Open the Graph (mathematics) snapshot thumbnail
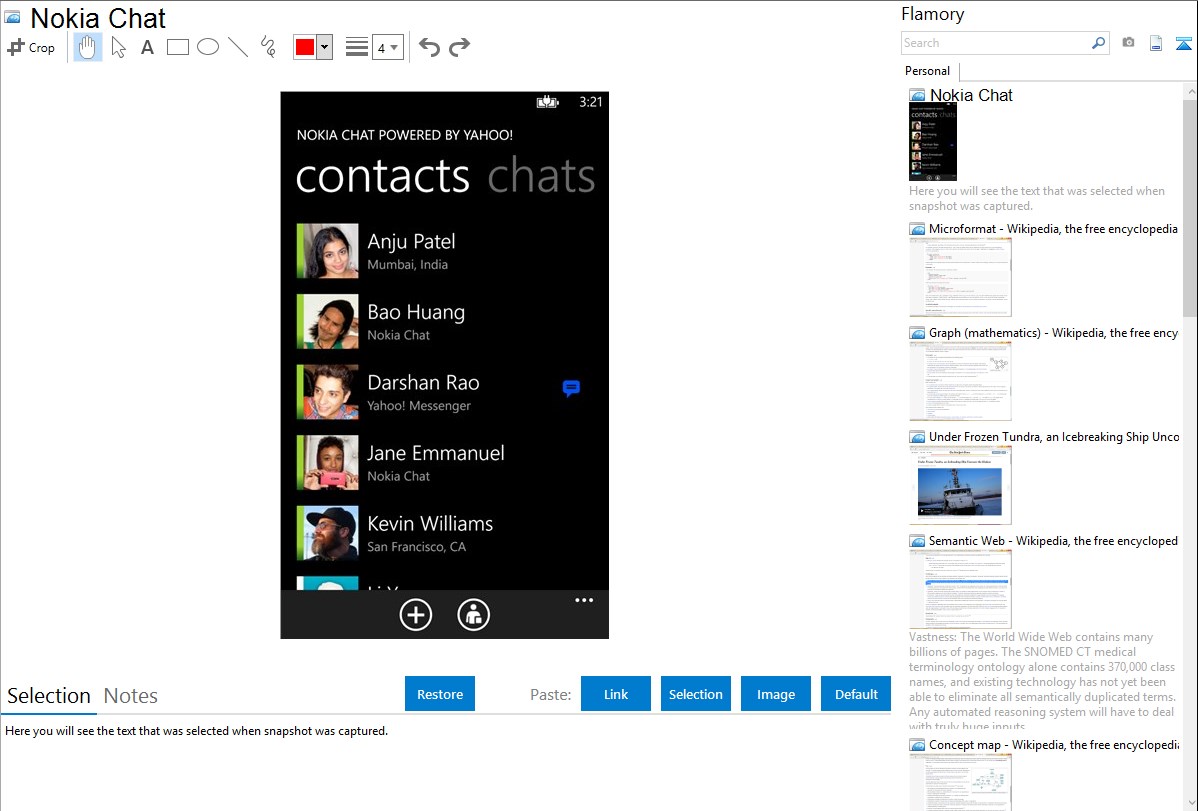The height and width of the screenshot is (811, 1198). (960, 381)
